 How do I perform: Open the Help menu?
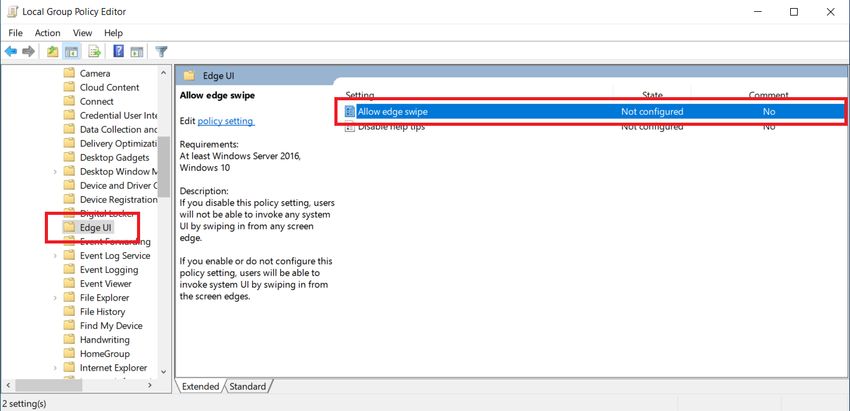(113, 33)
